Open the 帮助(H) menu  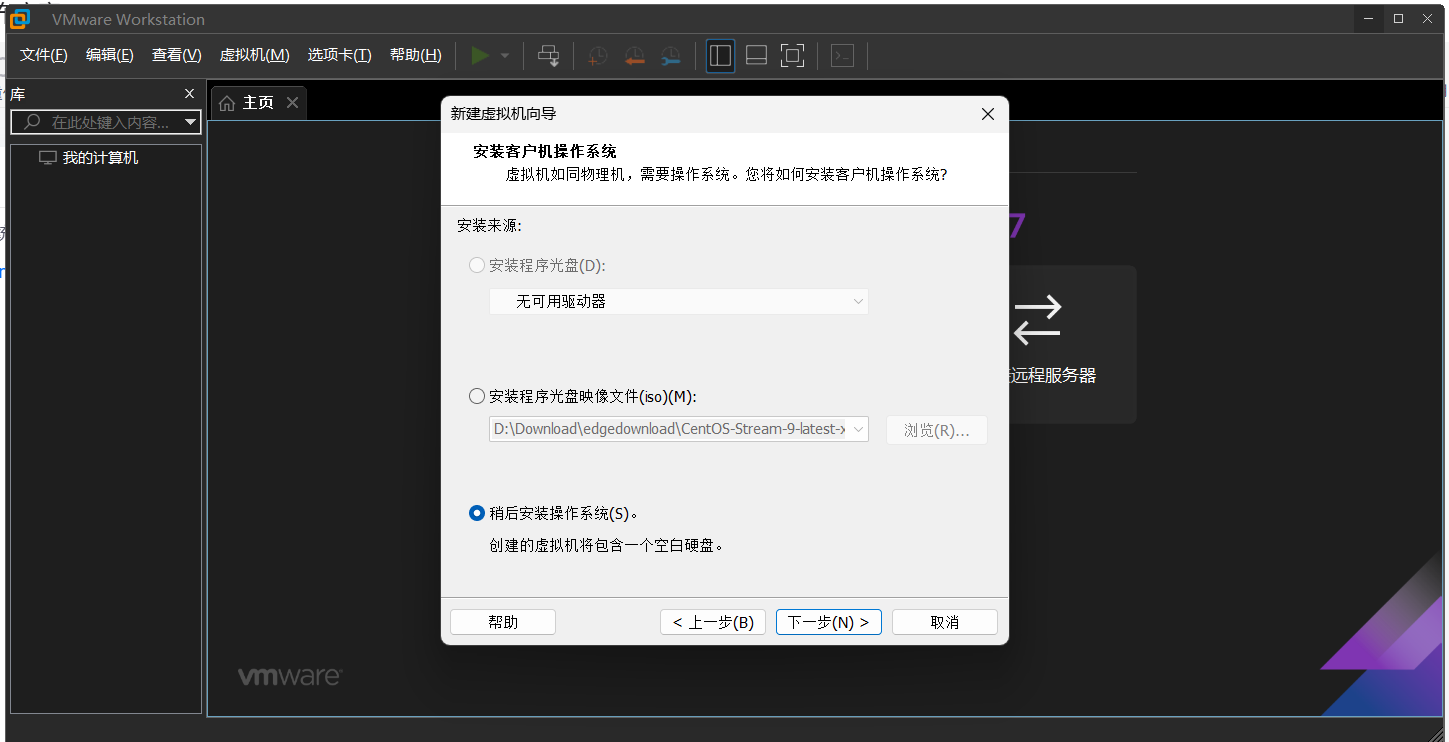[x=416, y=56]
